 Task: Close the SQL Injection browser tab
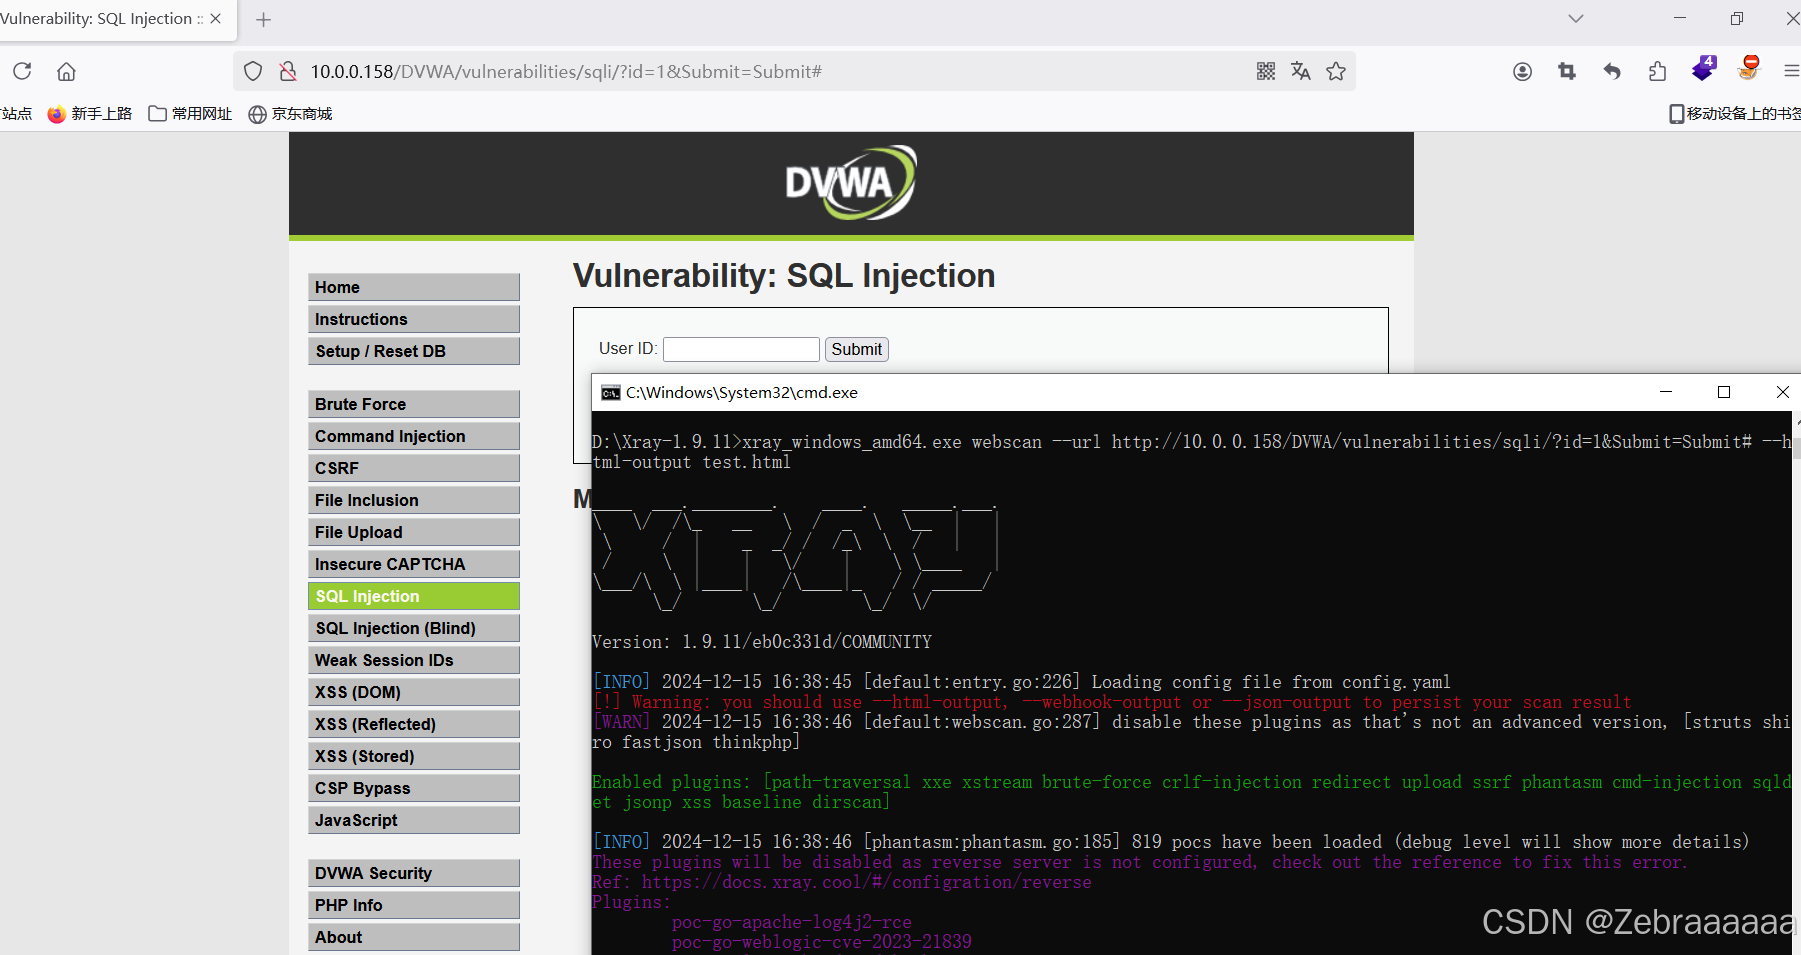[215, 19]
